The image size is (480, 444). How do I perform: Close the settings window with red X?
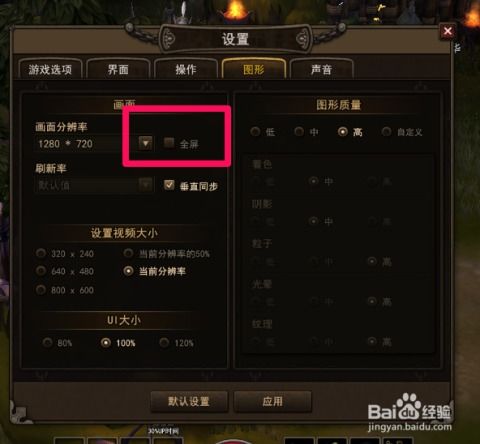(x=447, y=32)
